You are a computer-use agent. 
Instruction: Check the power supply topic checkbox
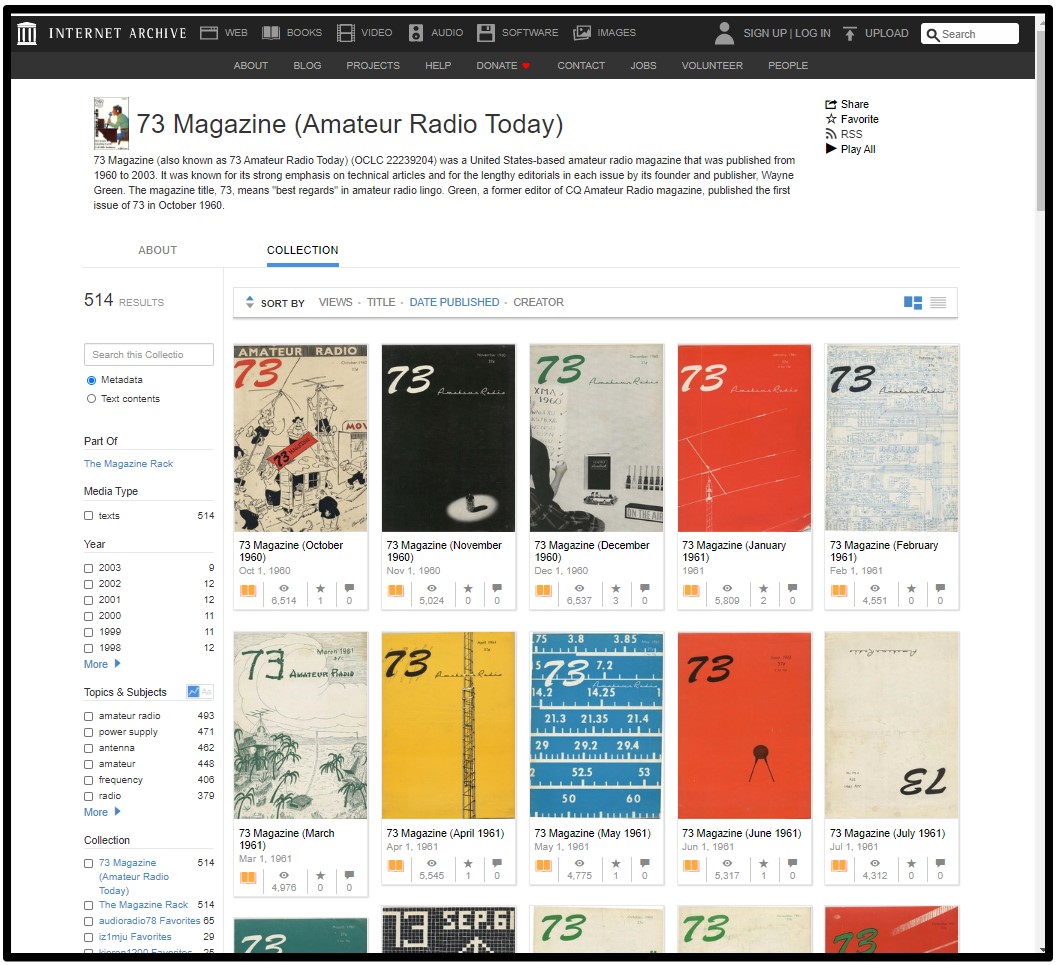(x=88, y=732)
